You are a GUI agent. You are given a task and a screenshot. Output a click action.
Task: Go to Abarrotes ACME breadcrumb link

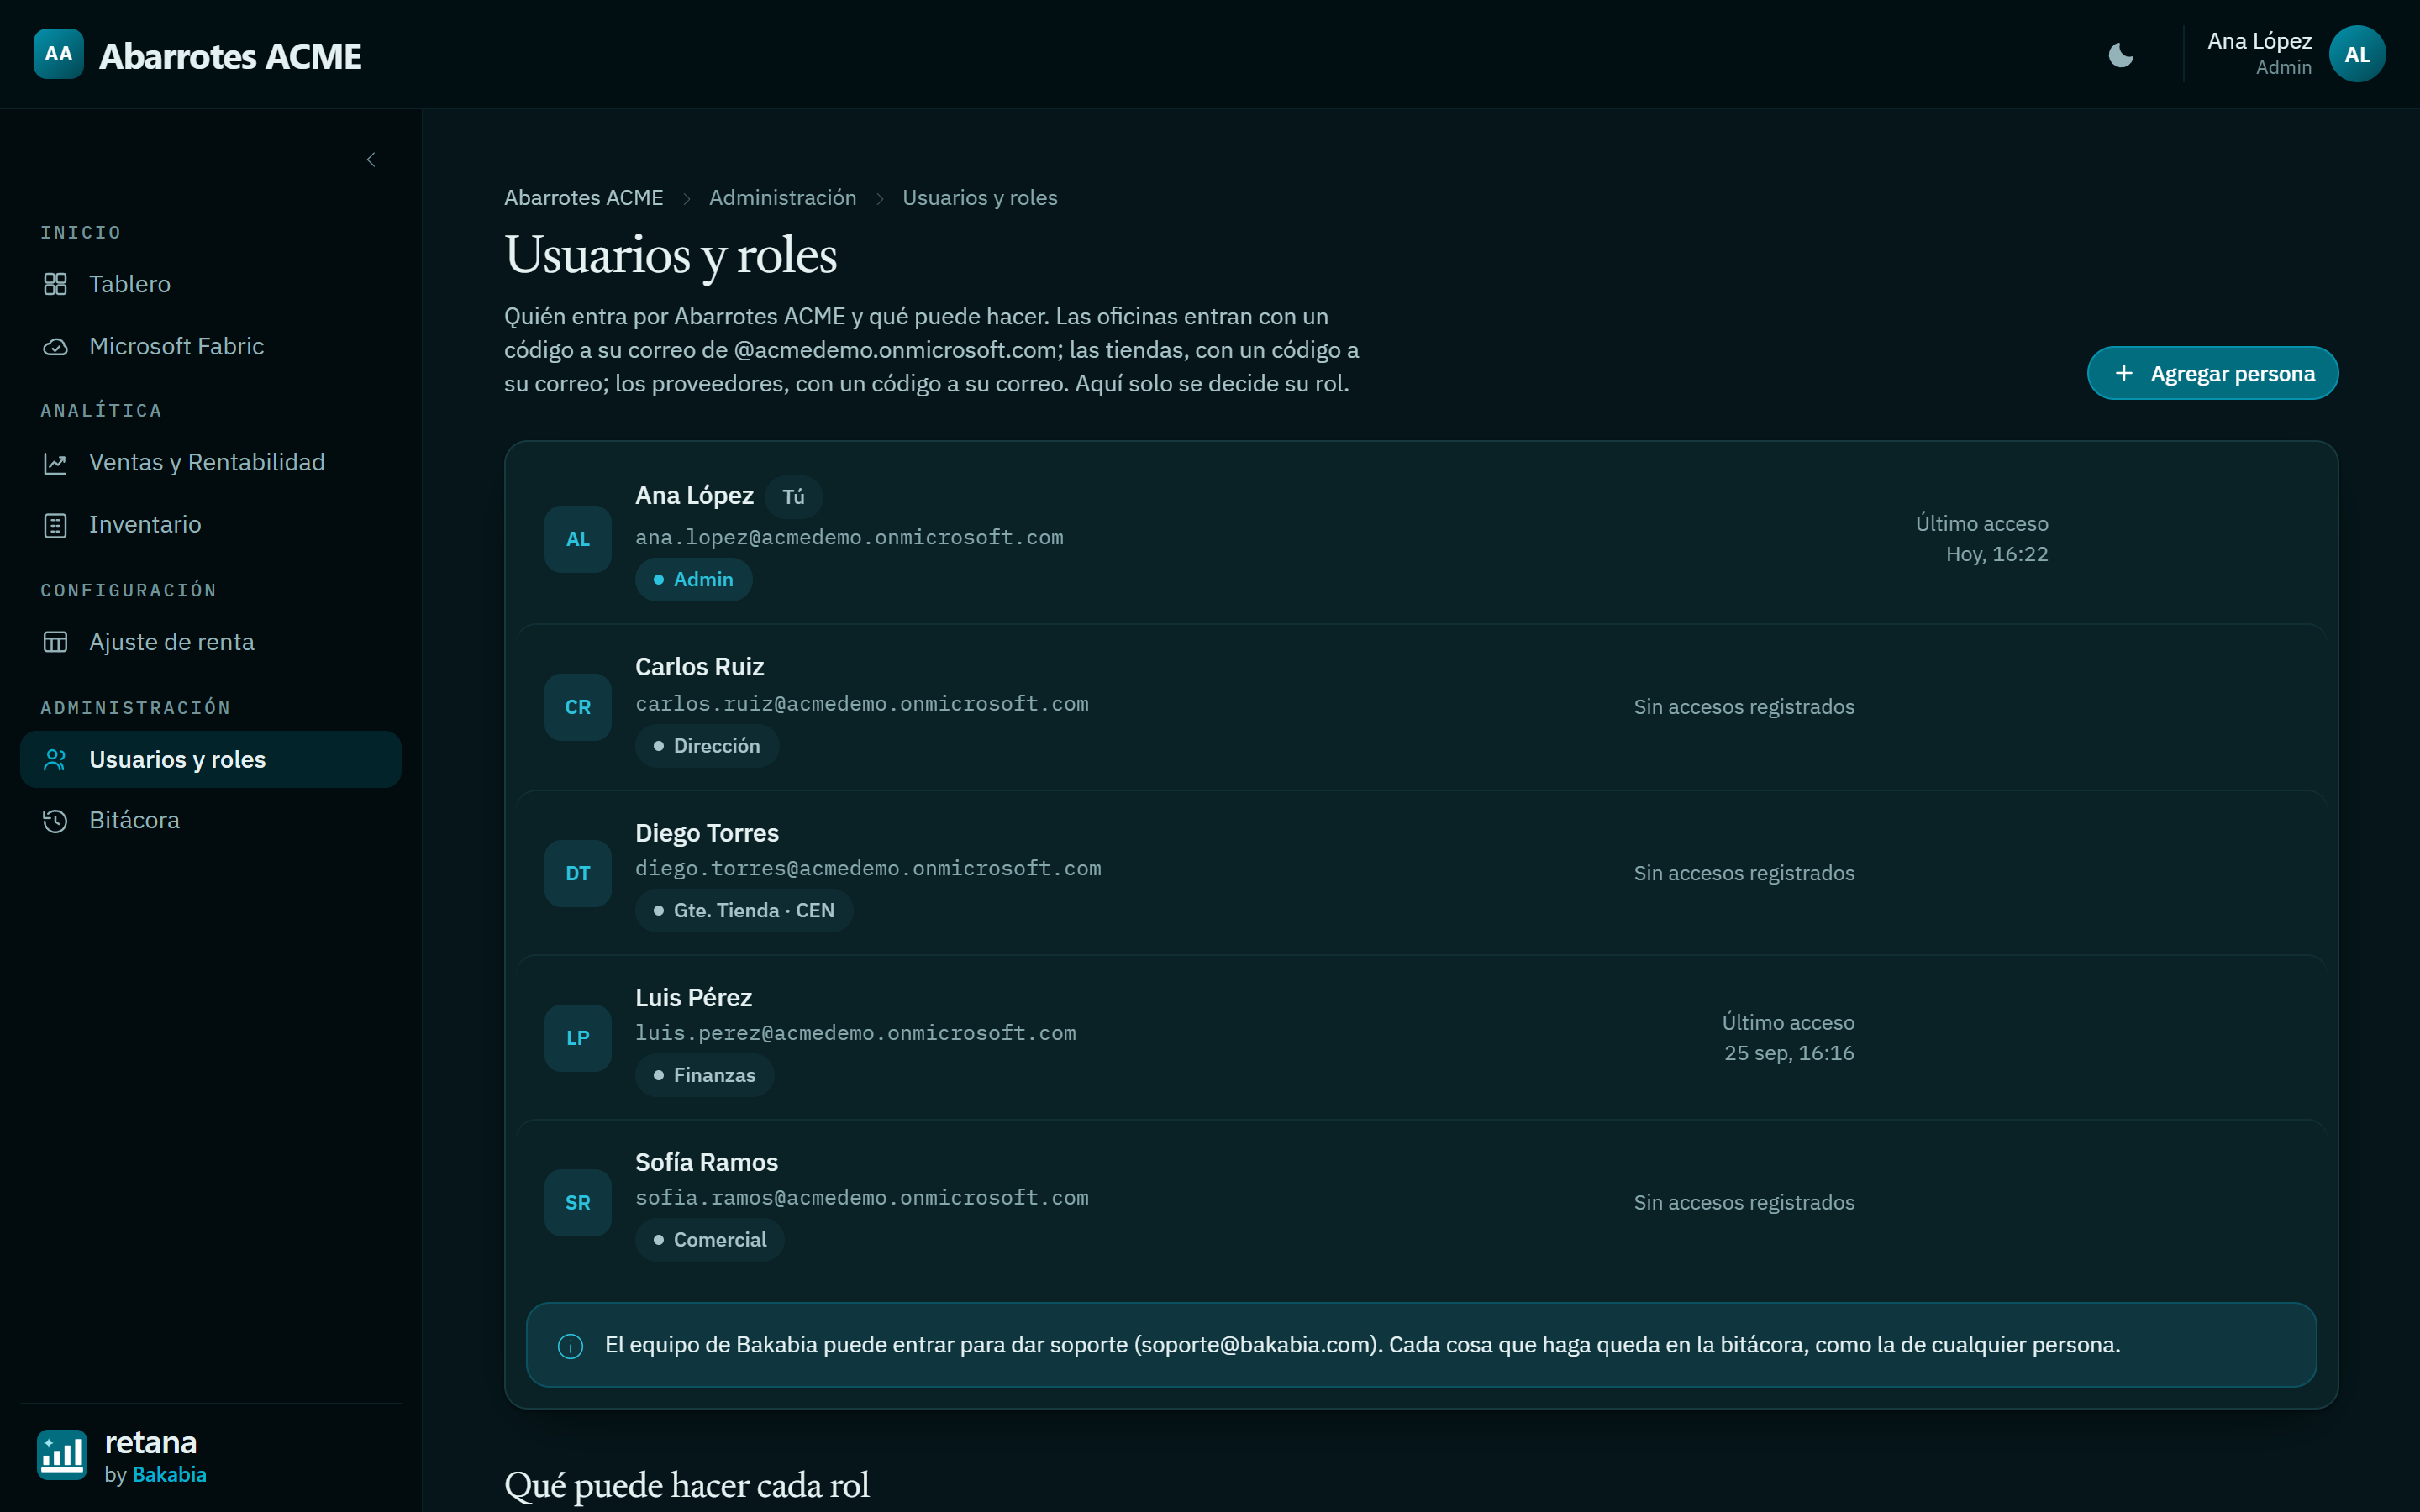[x=583, y=198]
